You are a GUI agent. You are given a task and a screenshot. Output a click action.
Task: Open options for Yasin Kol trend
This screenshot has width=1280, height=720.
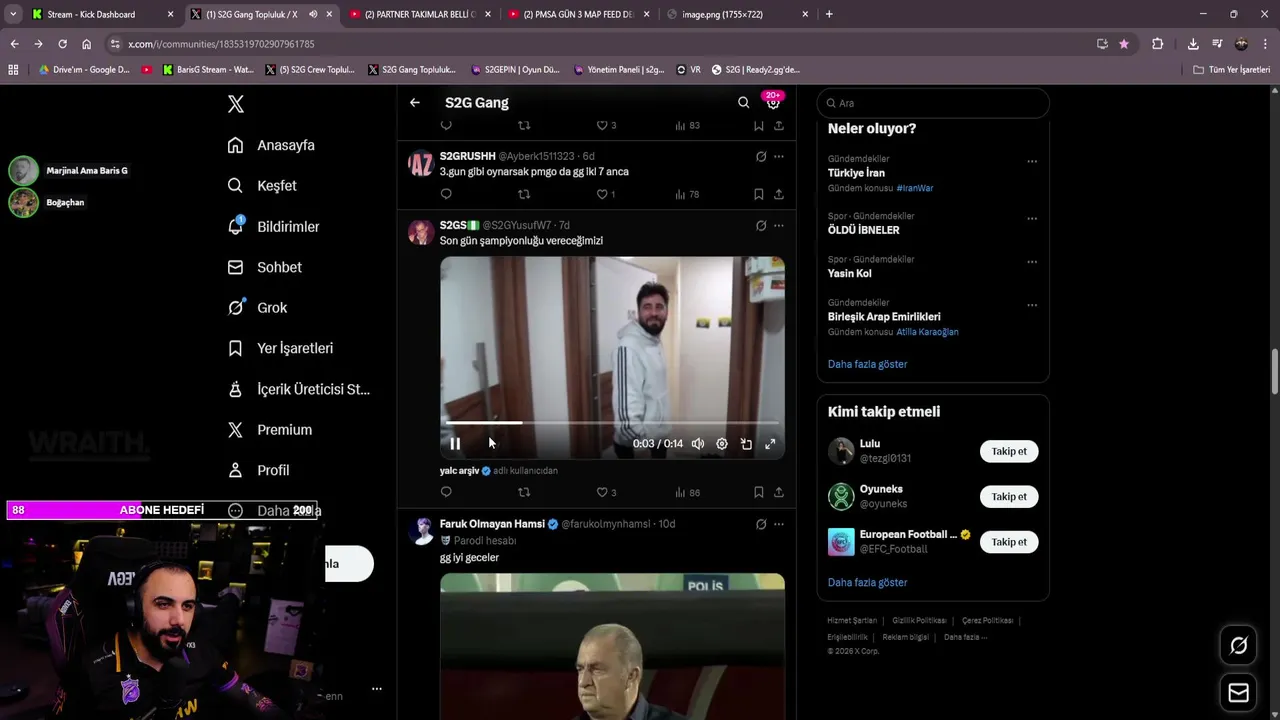1032,262
